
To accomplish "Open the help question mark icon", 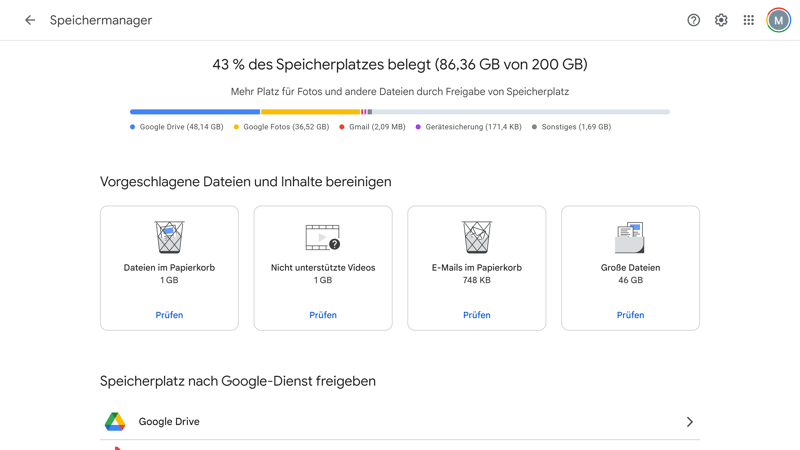I will (693, 20).
